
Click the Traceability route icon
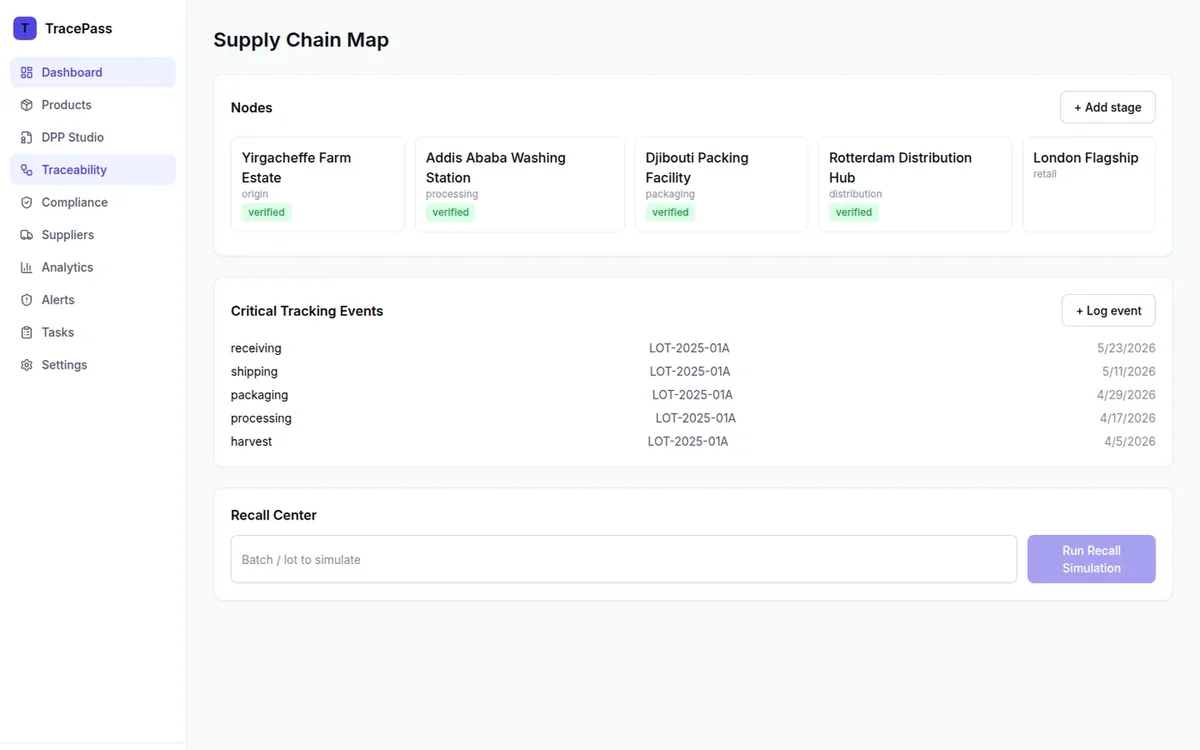point(27,170)
